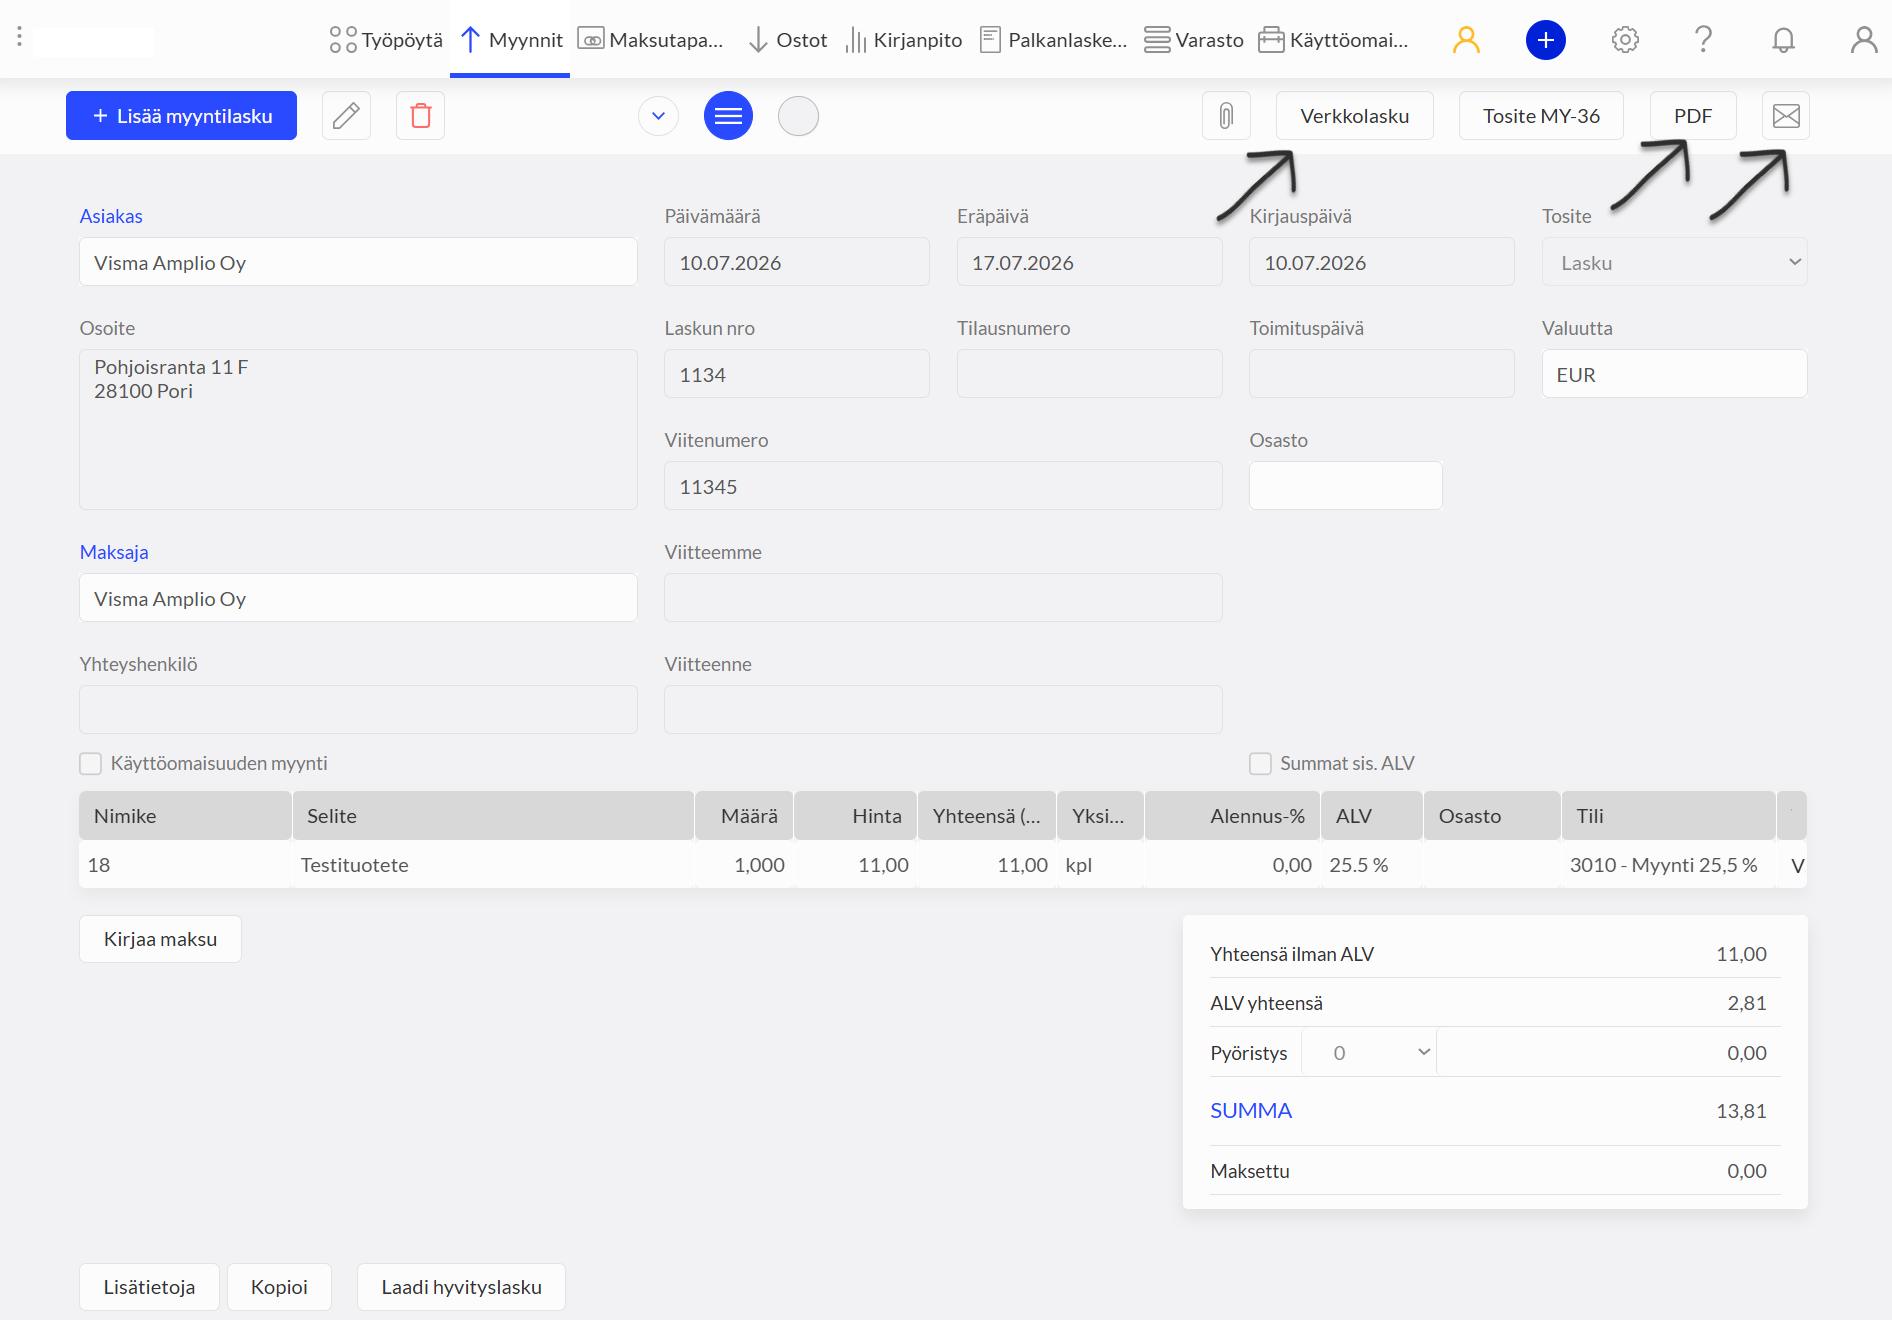Open the Työpöytä dashboard tab
The image size is (1892, 1320).
tap(386, 40)
